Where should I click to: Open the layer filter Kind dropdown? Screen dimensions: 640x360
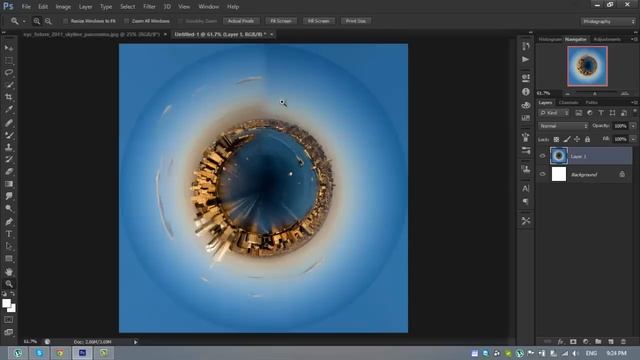click(553, 113)
